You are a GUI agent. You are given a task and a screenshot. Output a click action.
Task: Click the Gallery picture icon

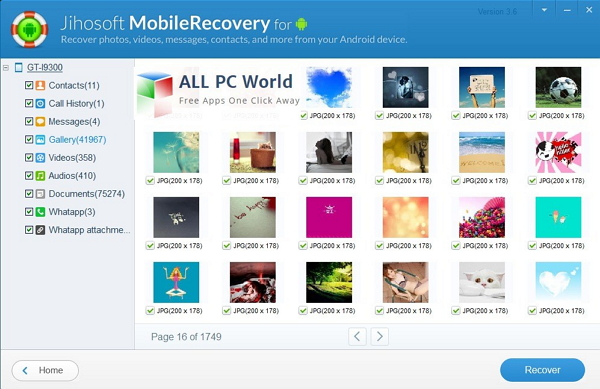coord(40,140)
